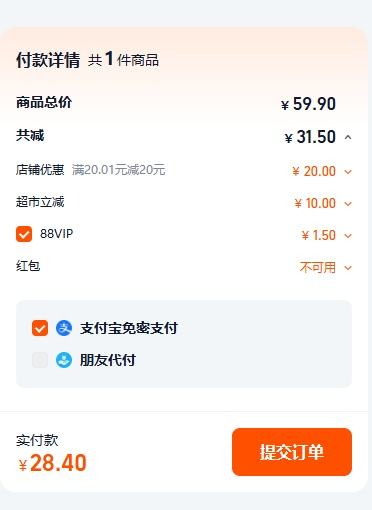Click the friend-pay (朋友代付) icon

pyautogui.click(x=64, y=360)
